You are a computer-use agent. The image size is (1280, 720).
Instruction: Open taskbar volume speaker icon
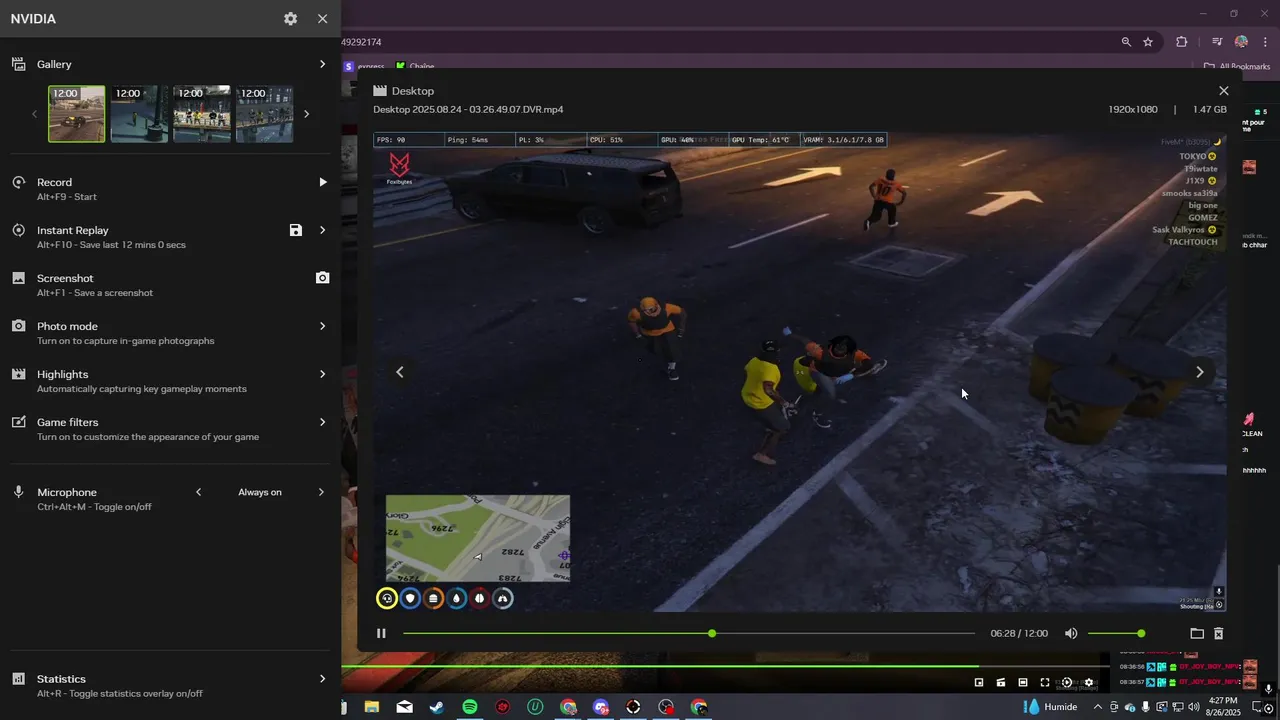pos(1193,707)
